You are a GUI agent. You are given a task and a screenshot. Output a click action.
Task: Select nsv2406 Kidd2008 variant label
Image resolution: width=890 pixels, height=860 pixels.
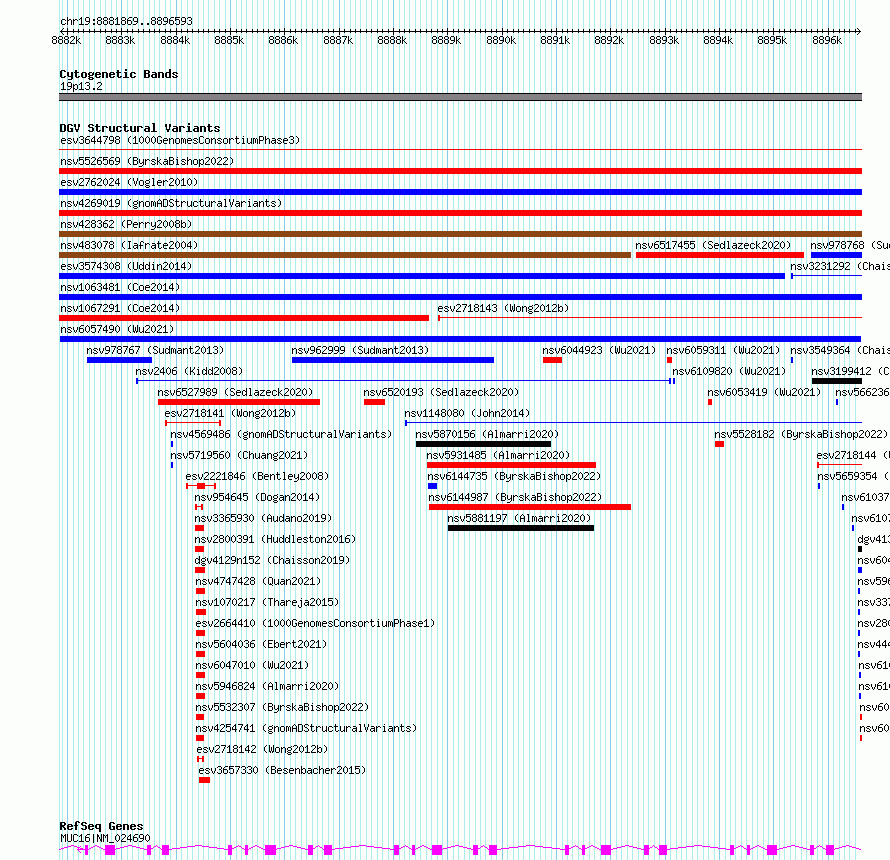click(x=189, y=371)
